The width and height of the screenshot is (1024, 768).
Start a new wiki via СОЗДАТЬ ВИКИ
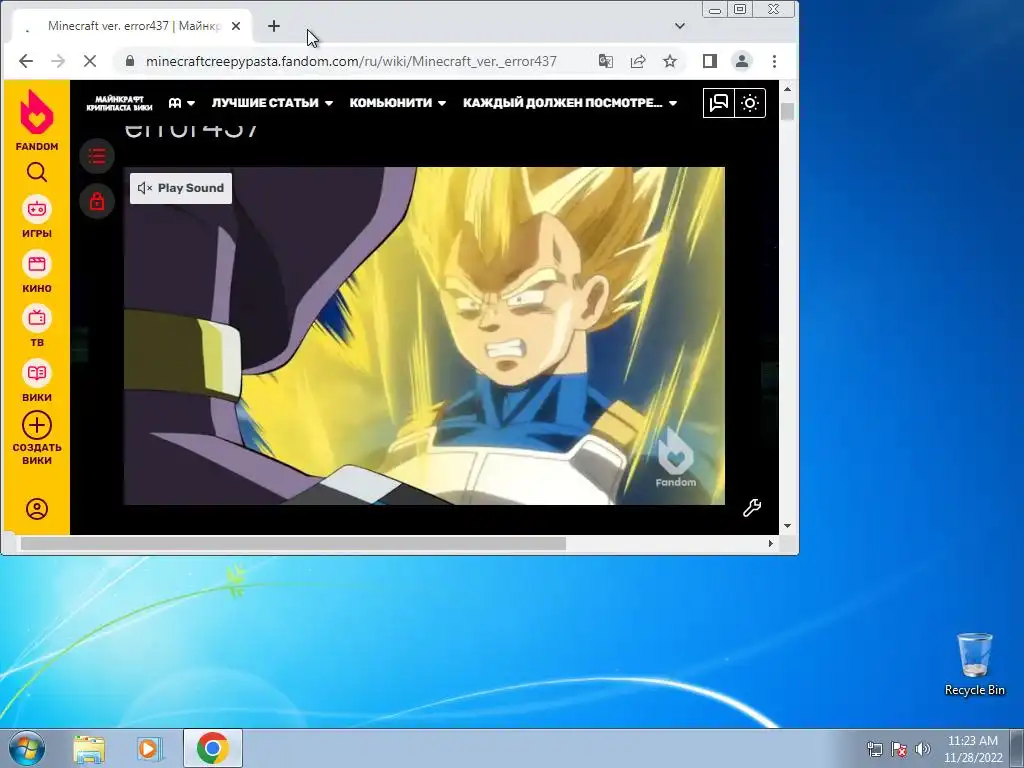click(37, 439)
